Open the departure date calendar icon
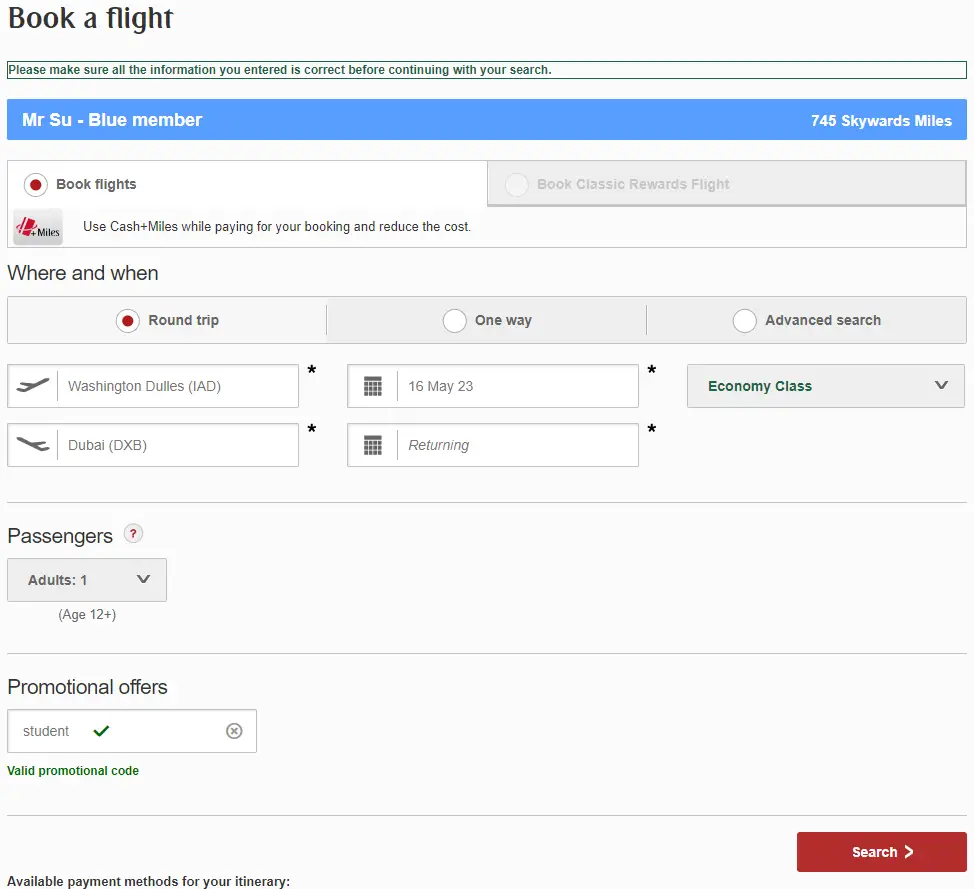Image resolution: width=974 pixels, height=889 pixels. tap(373, 386)
